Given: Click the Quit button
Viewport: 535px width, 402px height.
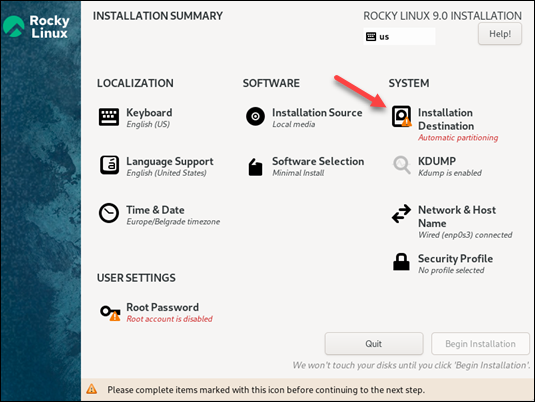Looking at the screenshot, I should (374, 344).
